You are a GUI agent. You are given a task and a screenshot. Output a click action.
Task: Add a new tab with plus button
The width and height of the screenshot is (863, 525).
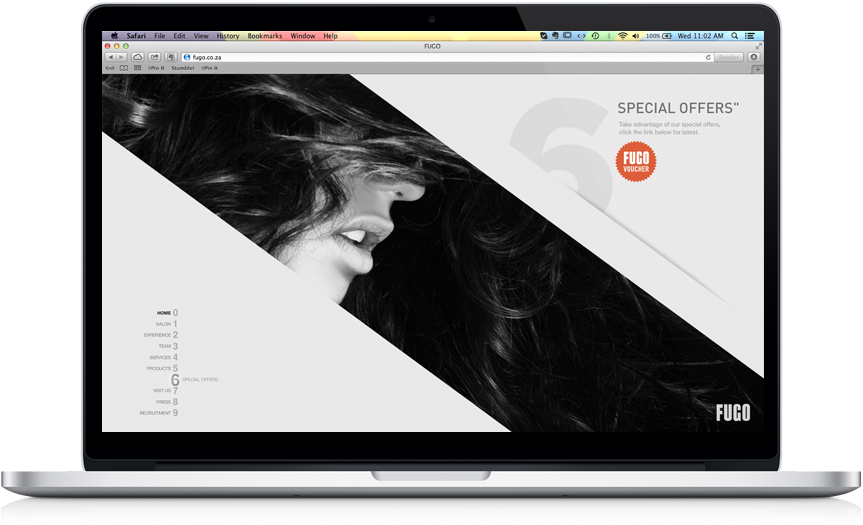[x=758, y=69]
